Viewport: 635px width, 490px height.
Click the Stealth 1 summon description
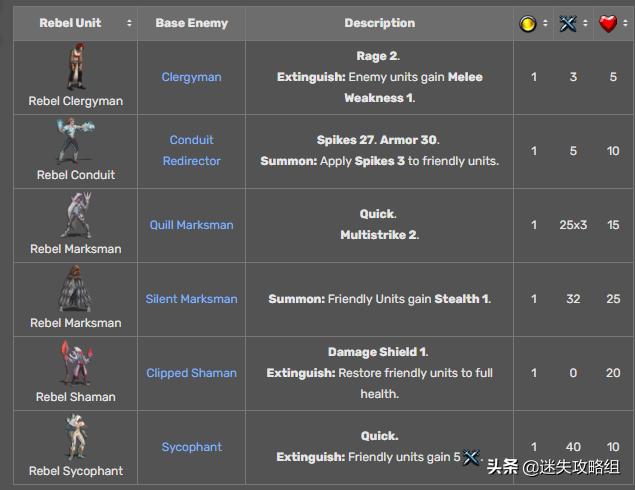coord(379,299)
